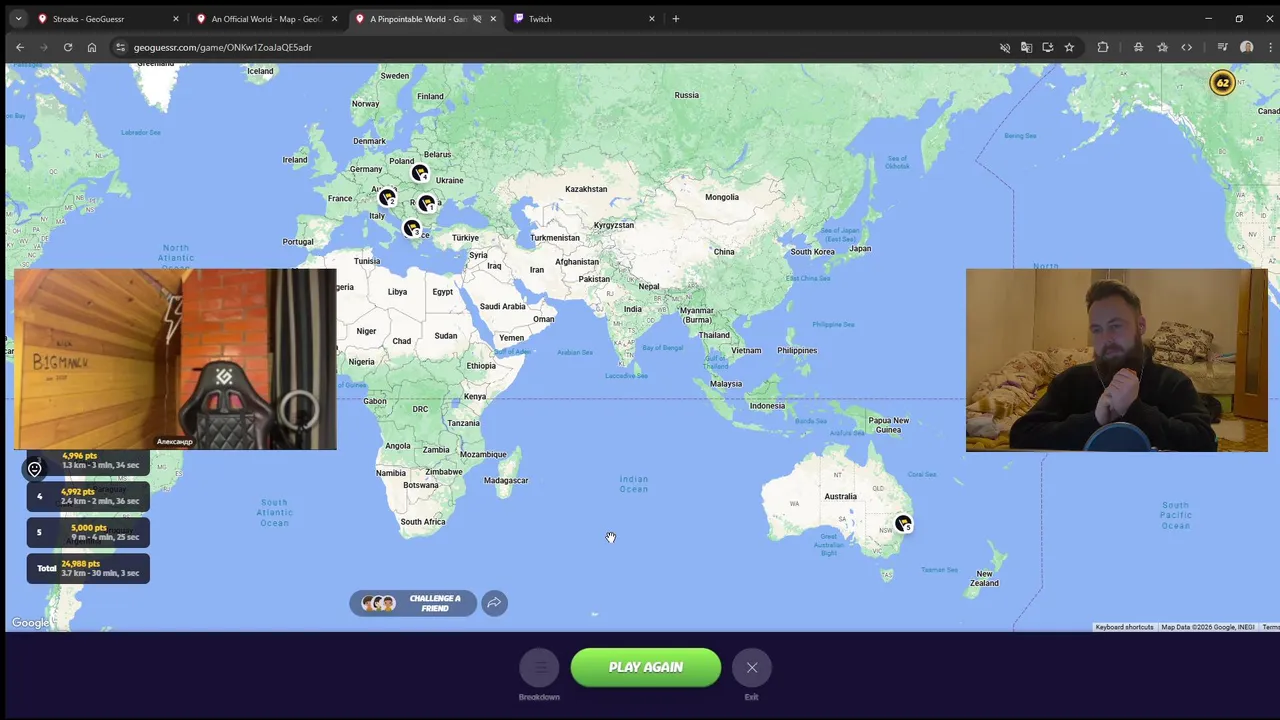
Task: Open the round 2 flag marker near Austria
Action: click(x=387, y=197)
